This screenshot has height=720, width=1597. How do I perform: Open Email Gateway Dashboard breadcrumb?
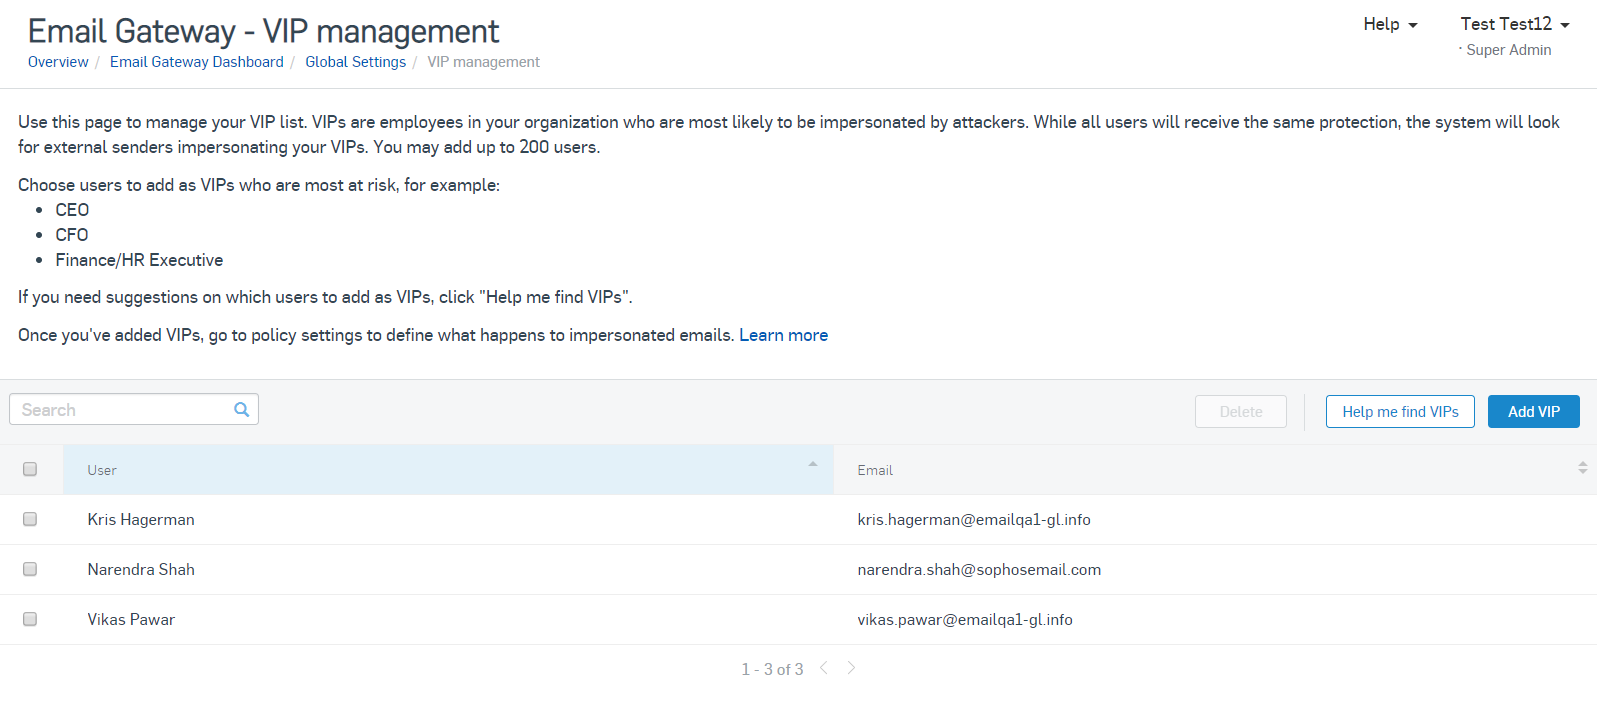point(196,62)
